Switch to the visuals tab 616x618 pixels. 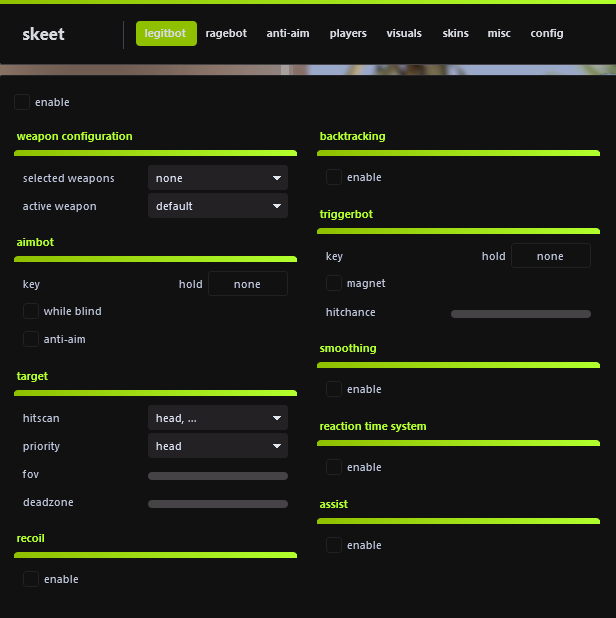(x=404, y=34)
